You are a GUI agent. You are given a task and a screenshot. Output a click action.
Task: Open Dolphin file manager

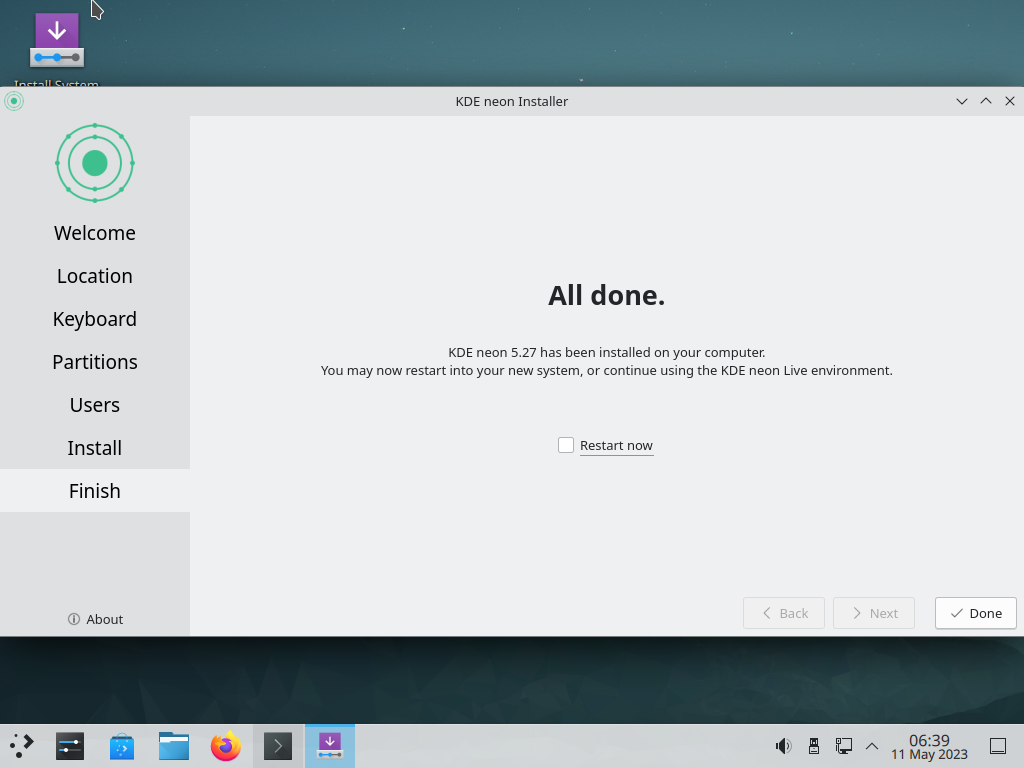(x=174, y=746)
